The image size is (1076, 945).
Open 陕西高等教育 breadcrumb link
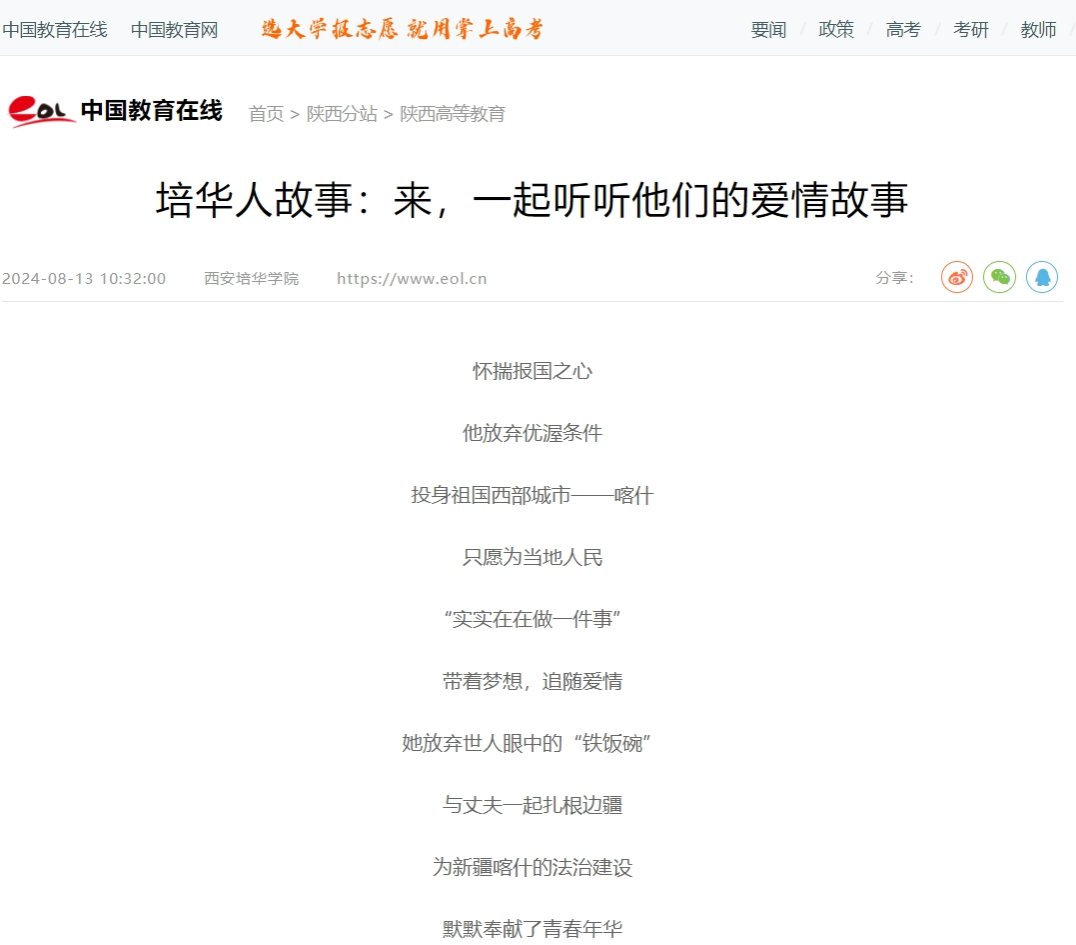pyautogui.click(x=453, y=114)
